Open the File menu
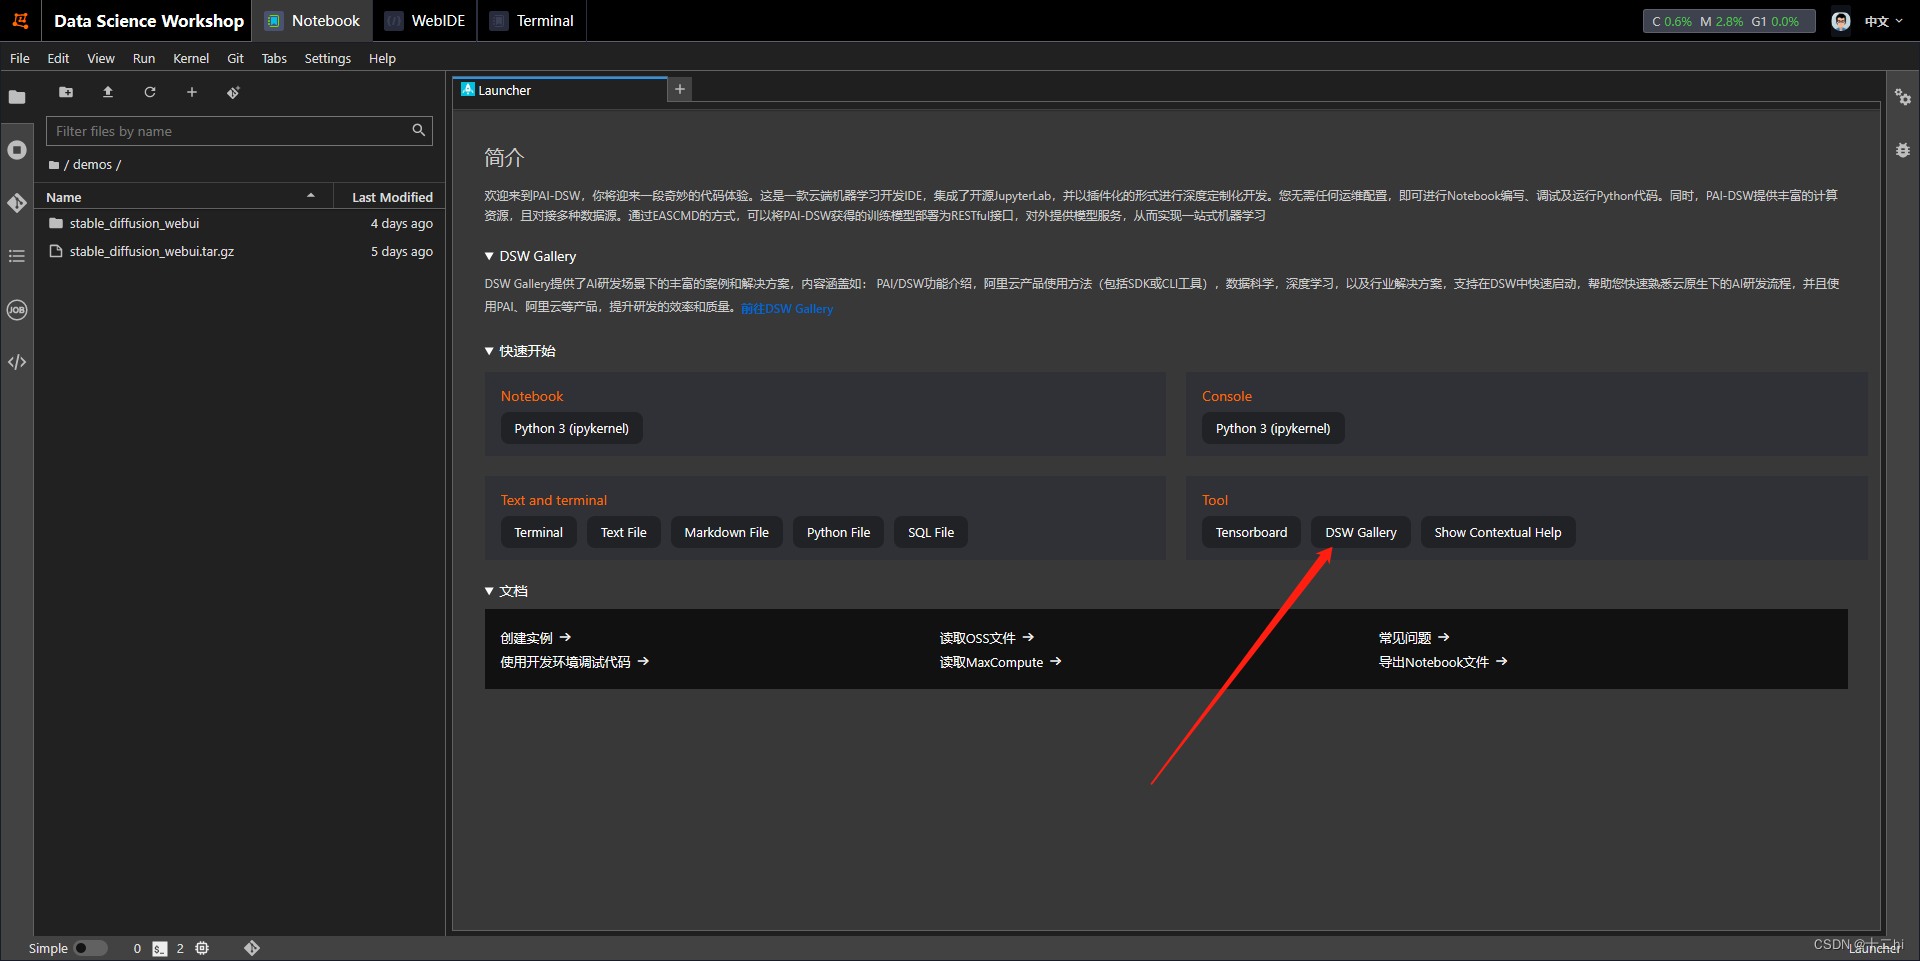Image resolution: width=1920 pixels, height=961 pixels. pos(20,58)
